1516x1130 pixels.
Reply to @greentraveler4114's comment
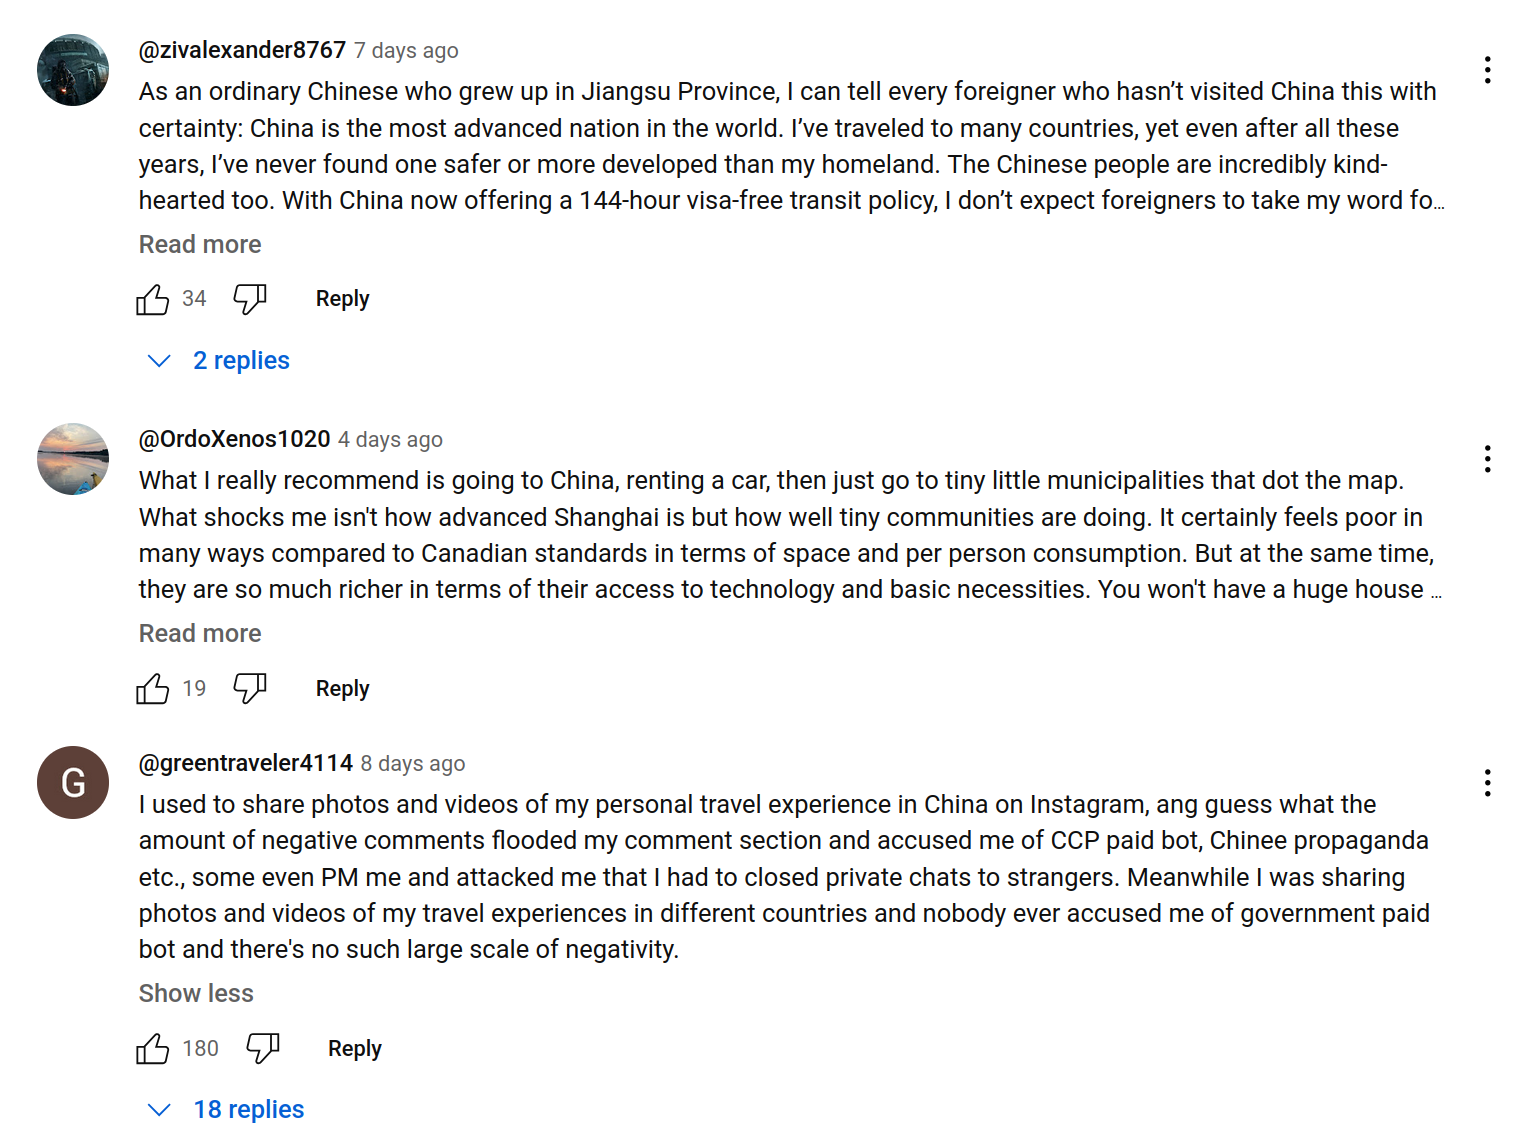pyautogui.click(x=355, y=1049)
